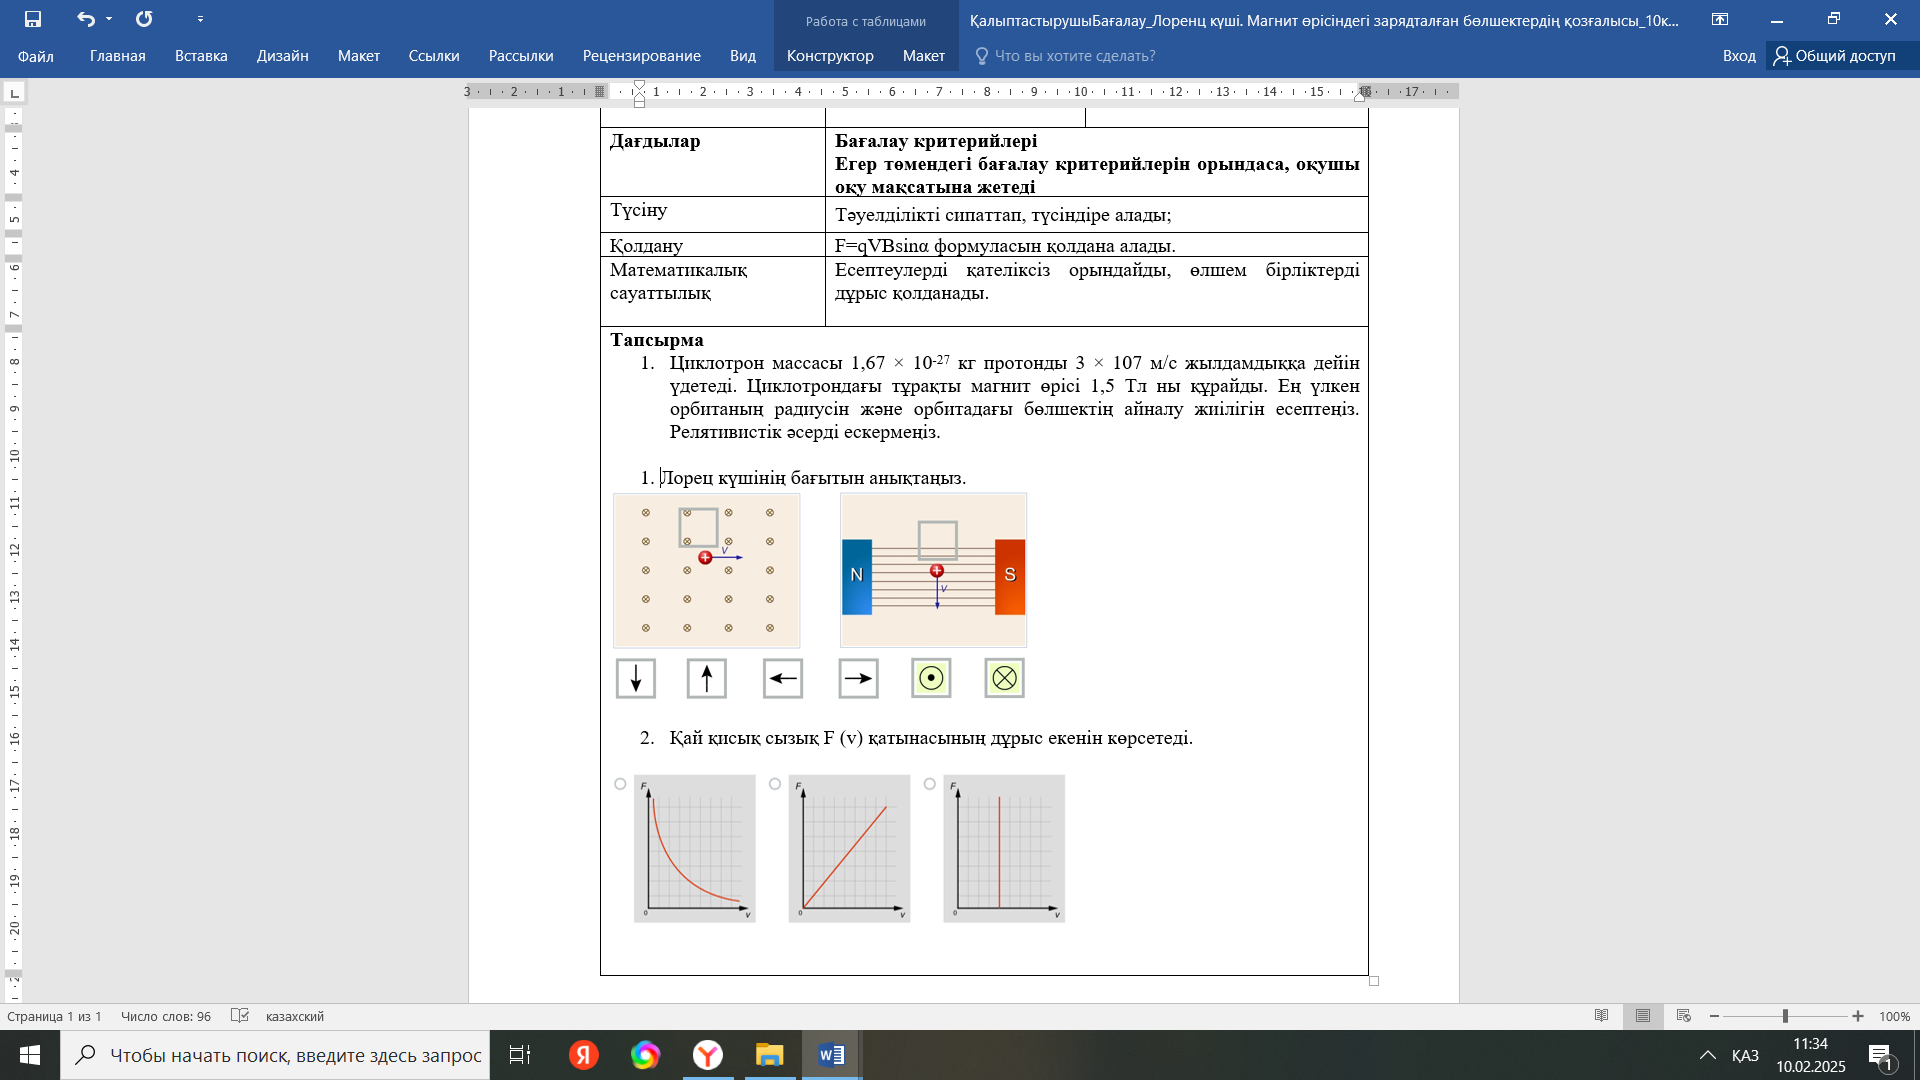
Task: Open Ribbon Display Options icon
Action: click(1720, 19)
